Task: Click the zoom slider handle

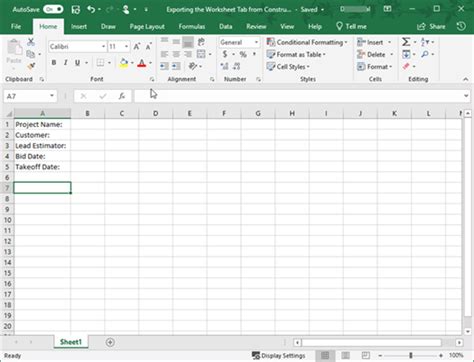Action: [x=411, y=356]
